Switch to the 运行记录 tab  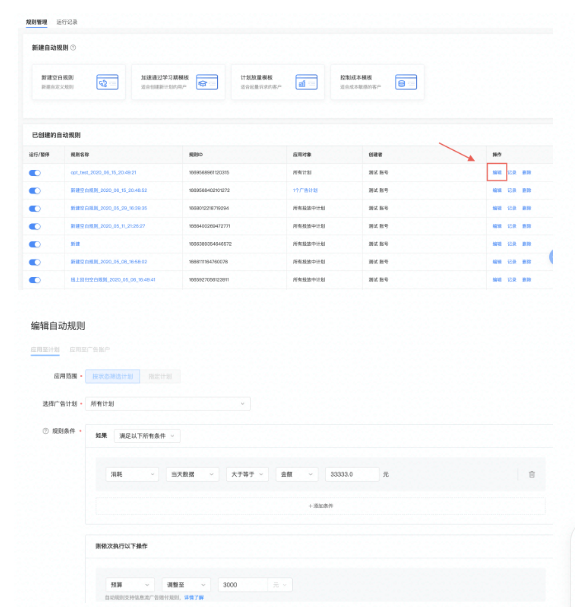tap(67, 22)
